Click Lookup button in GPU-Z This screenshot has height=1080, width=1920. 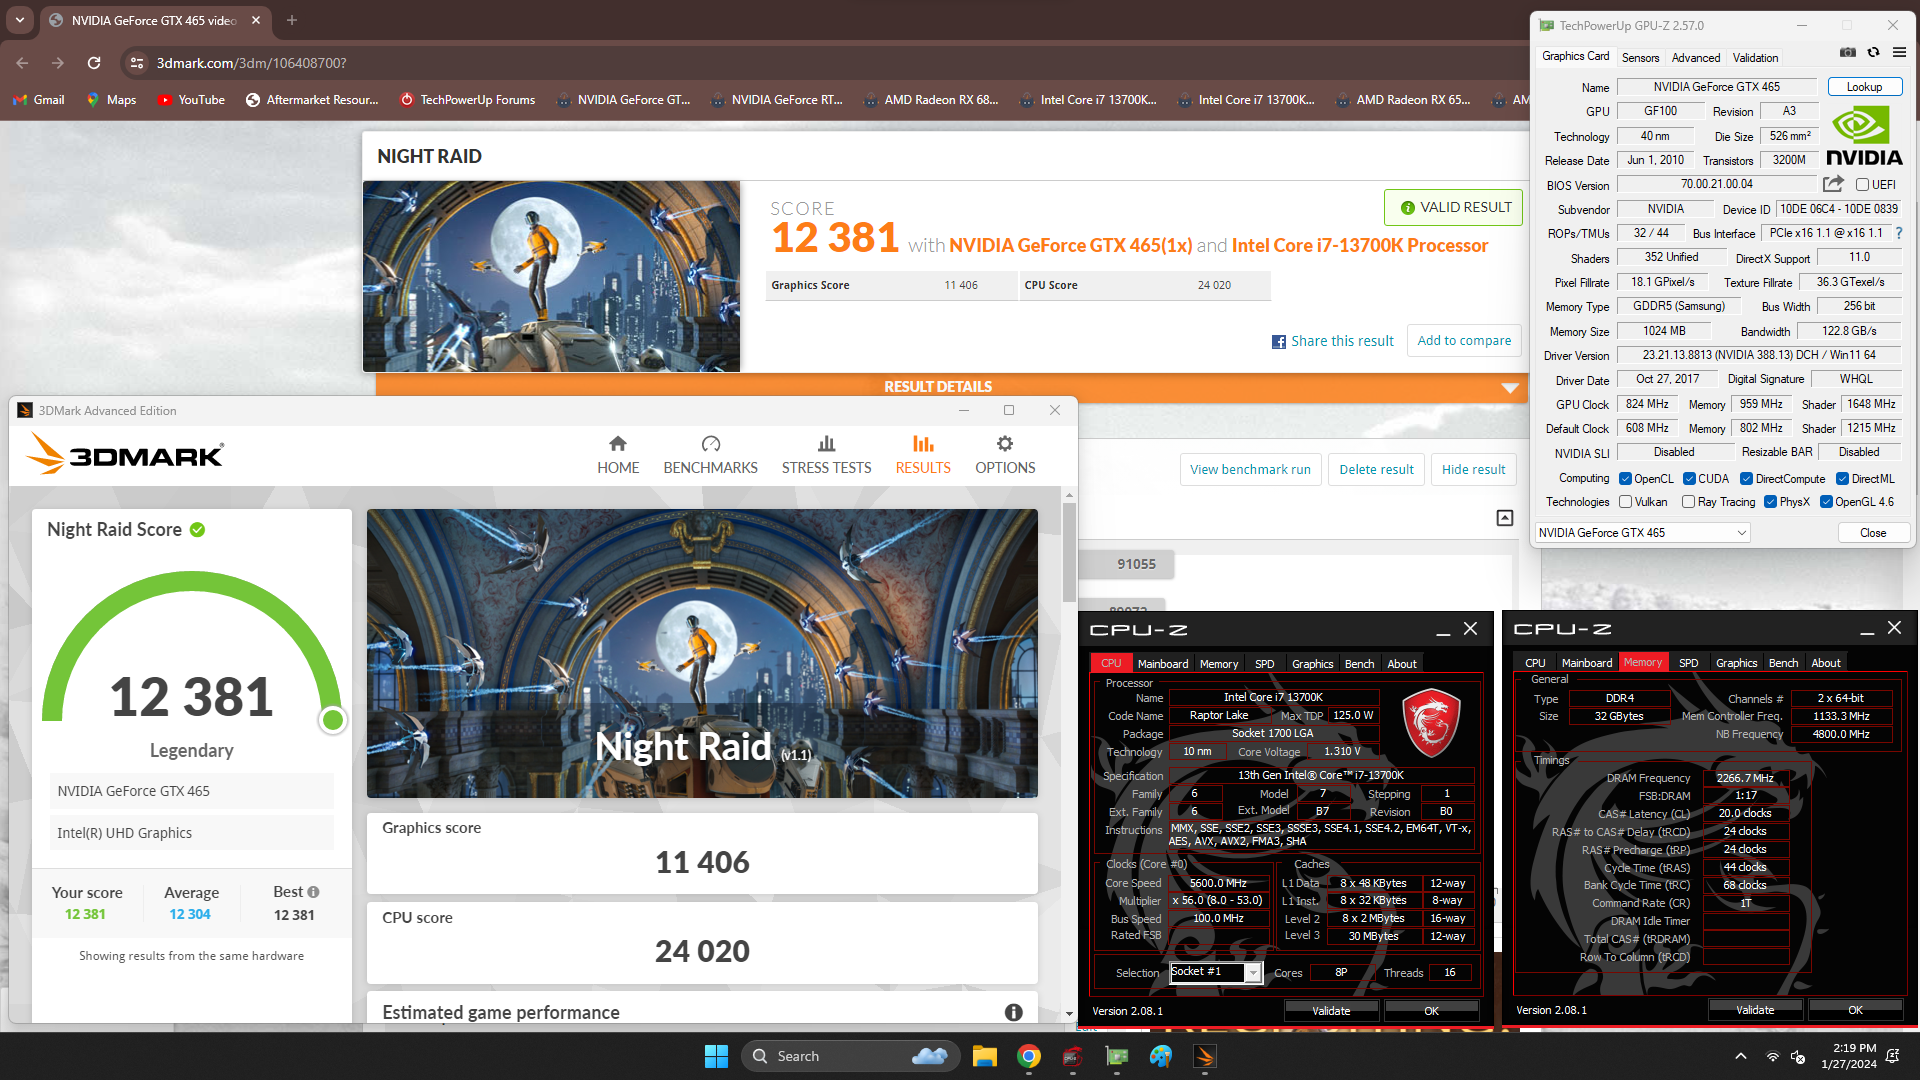click(1864, 87)
